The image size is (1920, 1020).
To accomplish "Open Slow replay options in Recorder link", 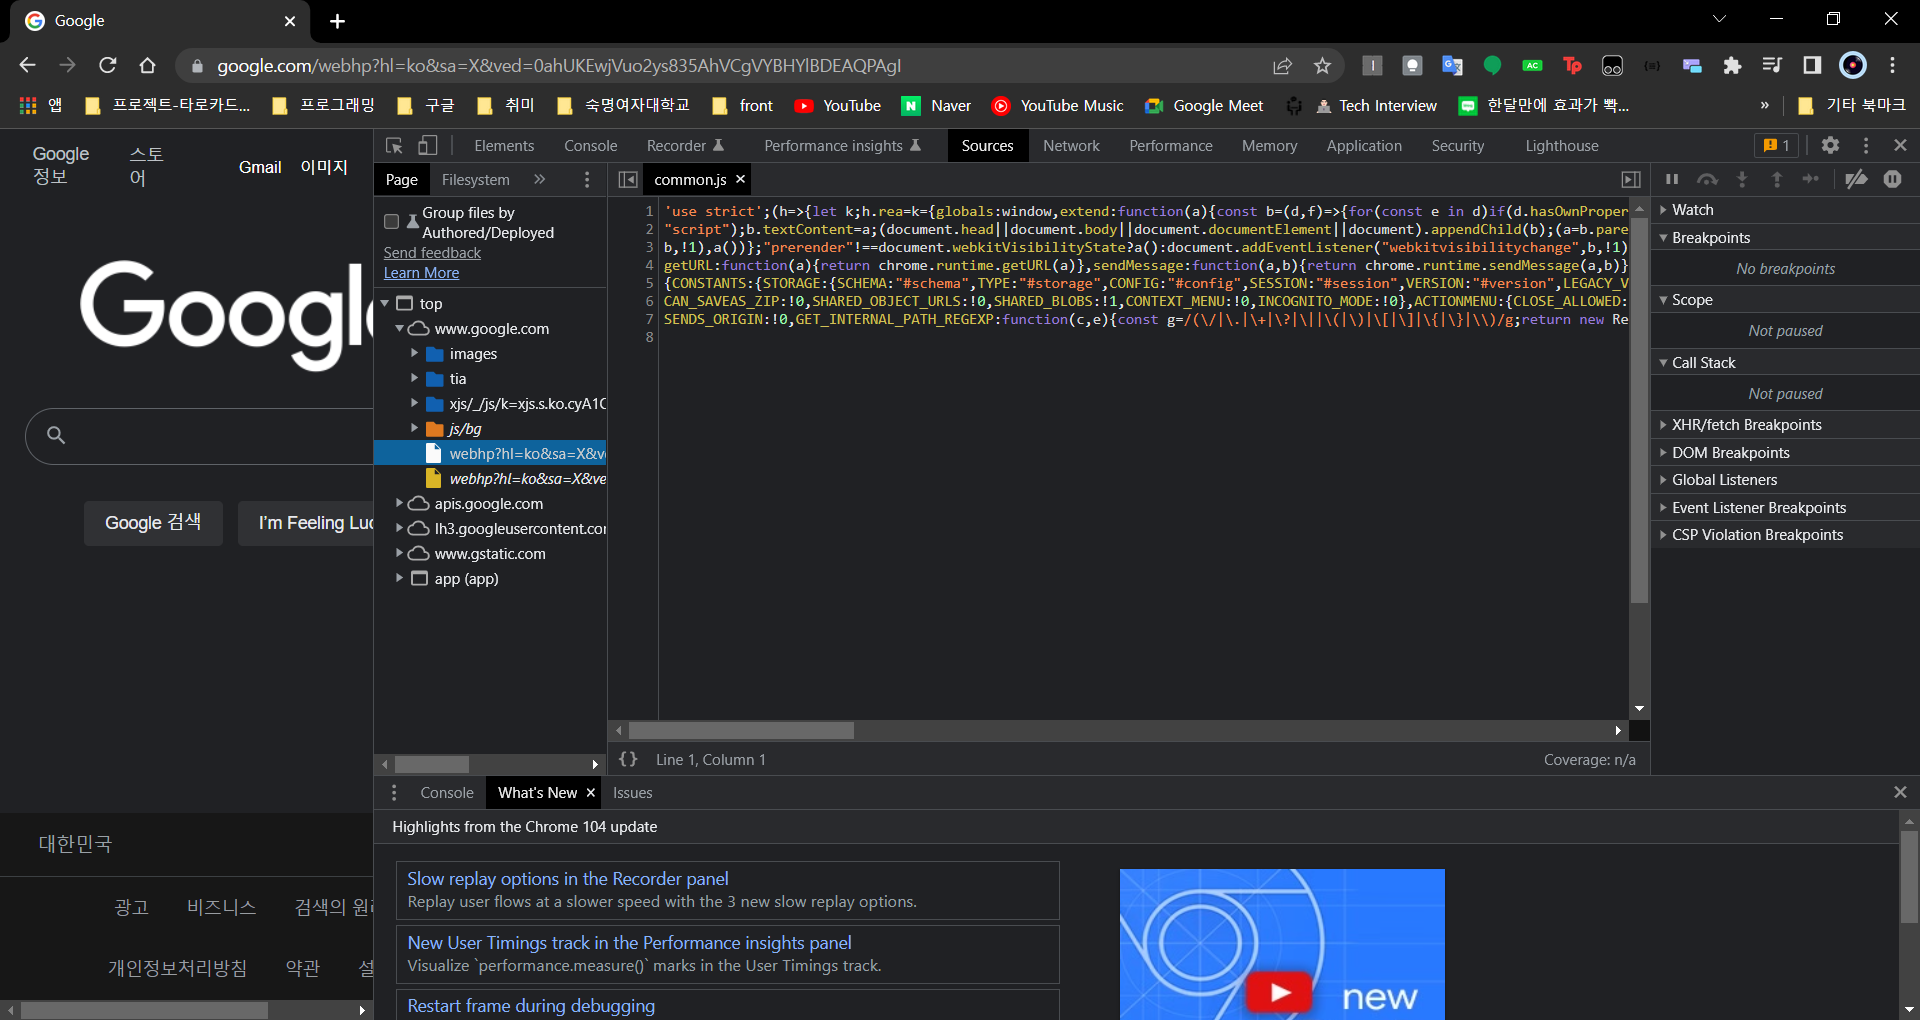I will point(568,879).
